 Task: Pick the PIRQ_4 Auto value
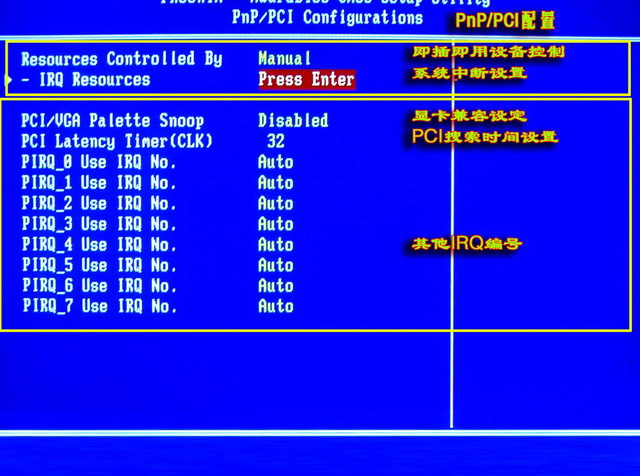275,245
